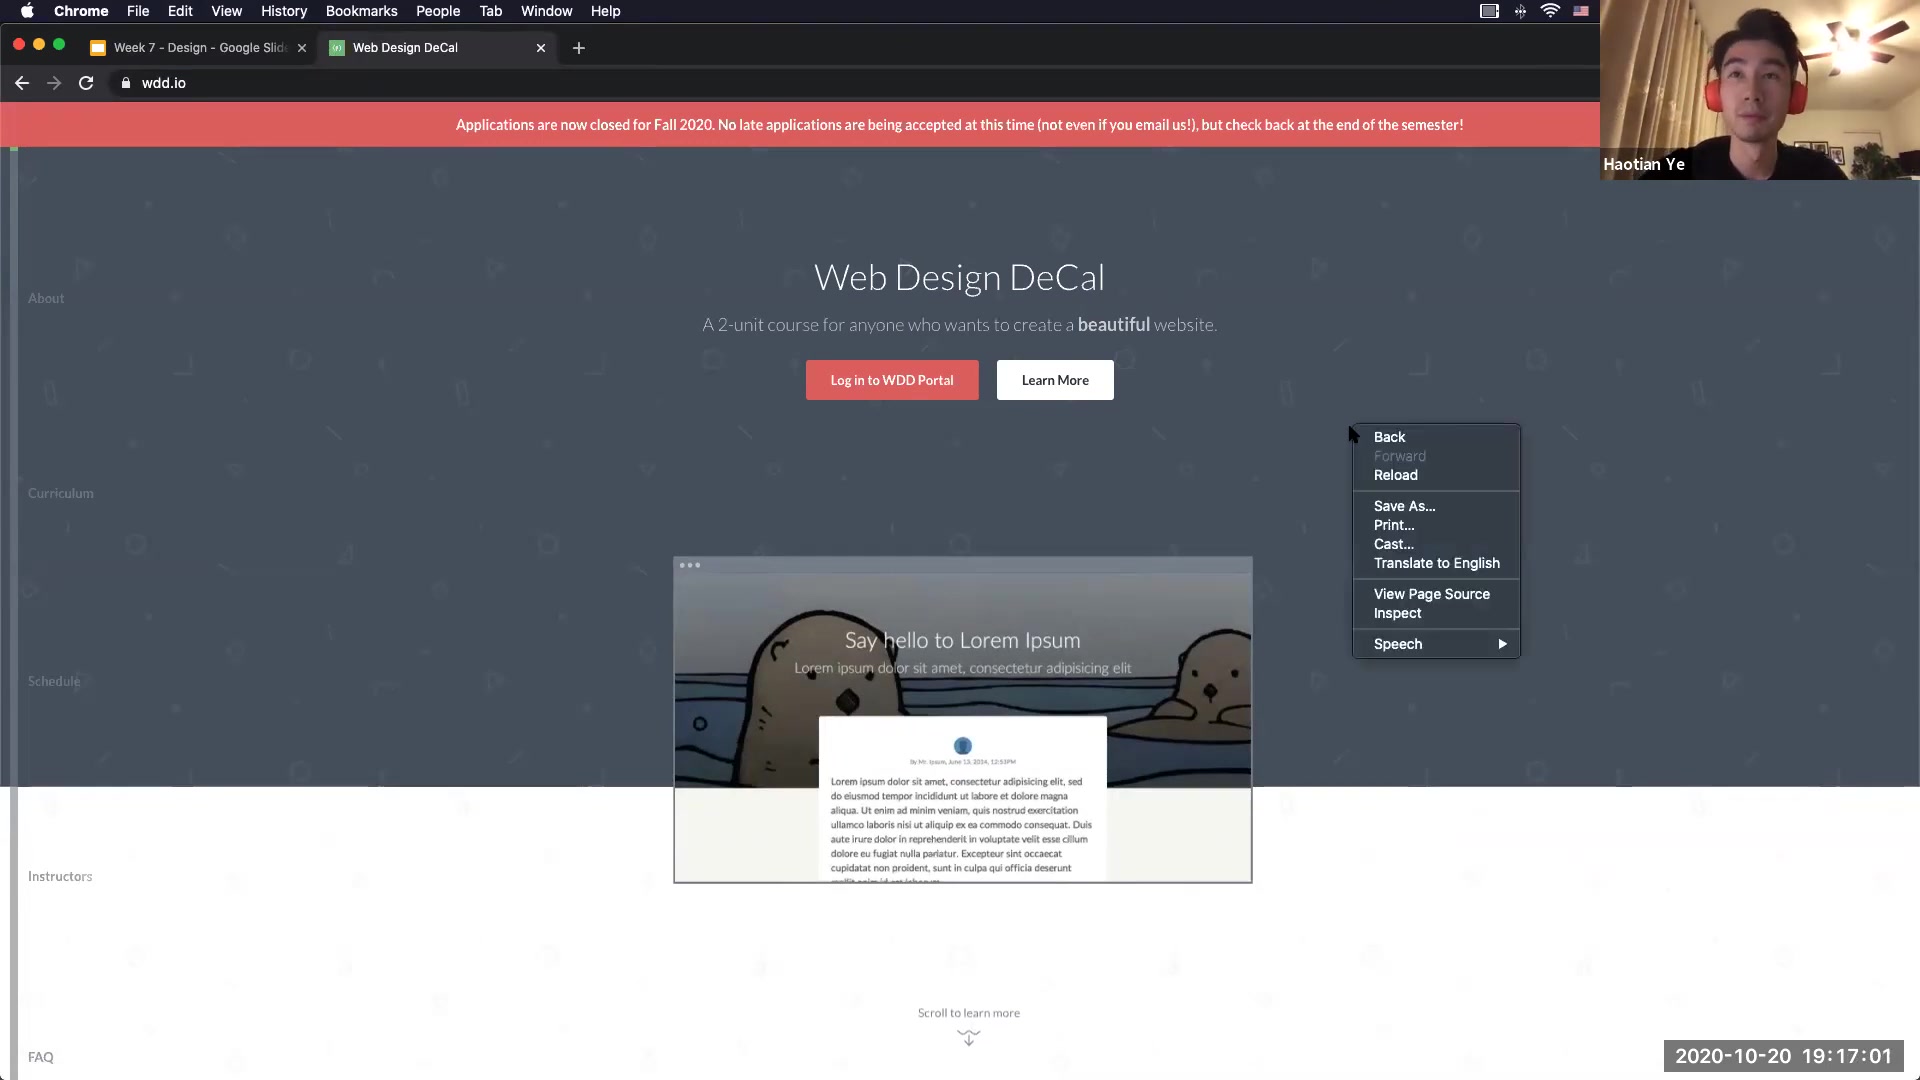
Task: Toggle the Bluetooth menu bar icon
Action: pos(1520,11)
